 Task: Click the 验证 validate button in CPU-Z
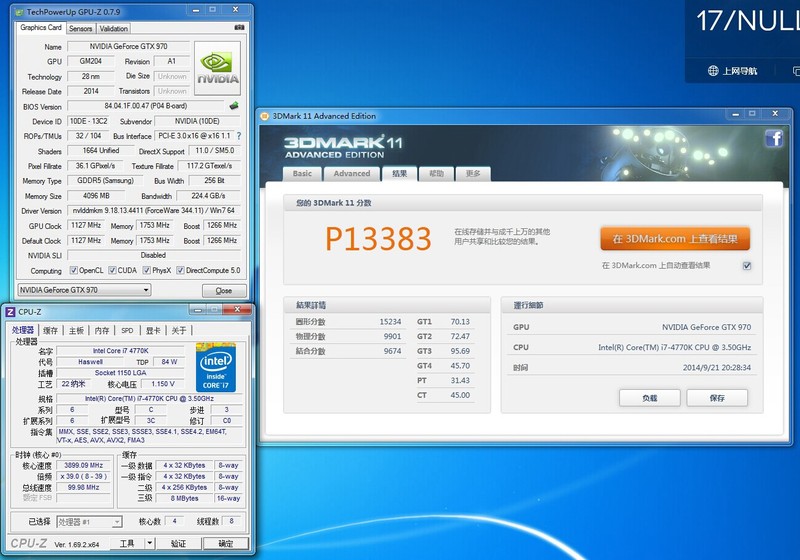pos(178,543)
